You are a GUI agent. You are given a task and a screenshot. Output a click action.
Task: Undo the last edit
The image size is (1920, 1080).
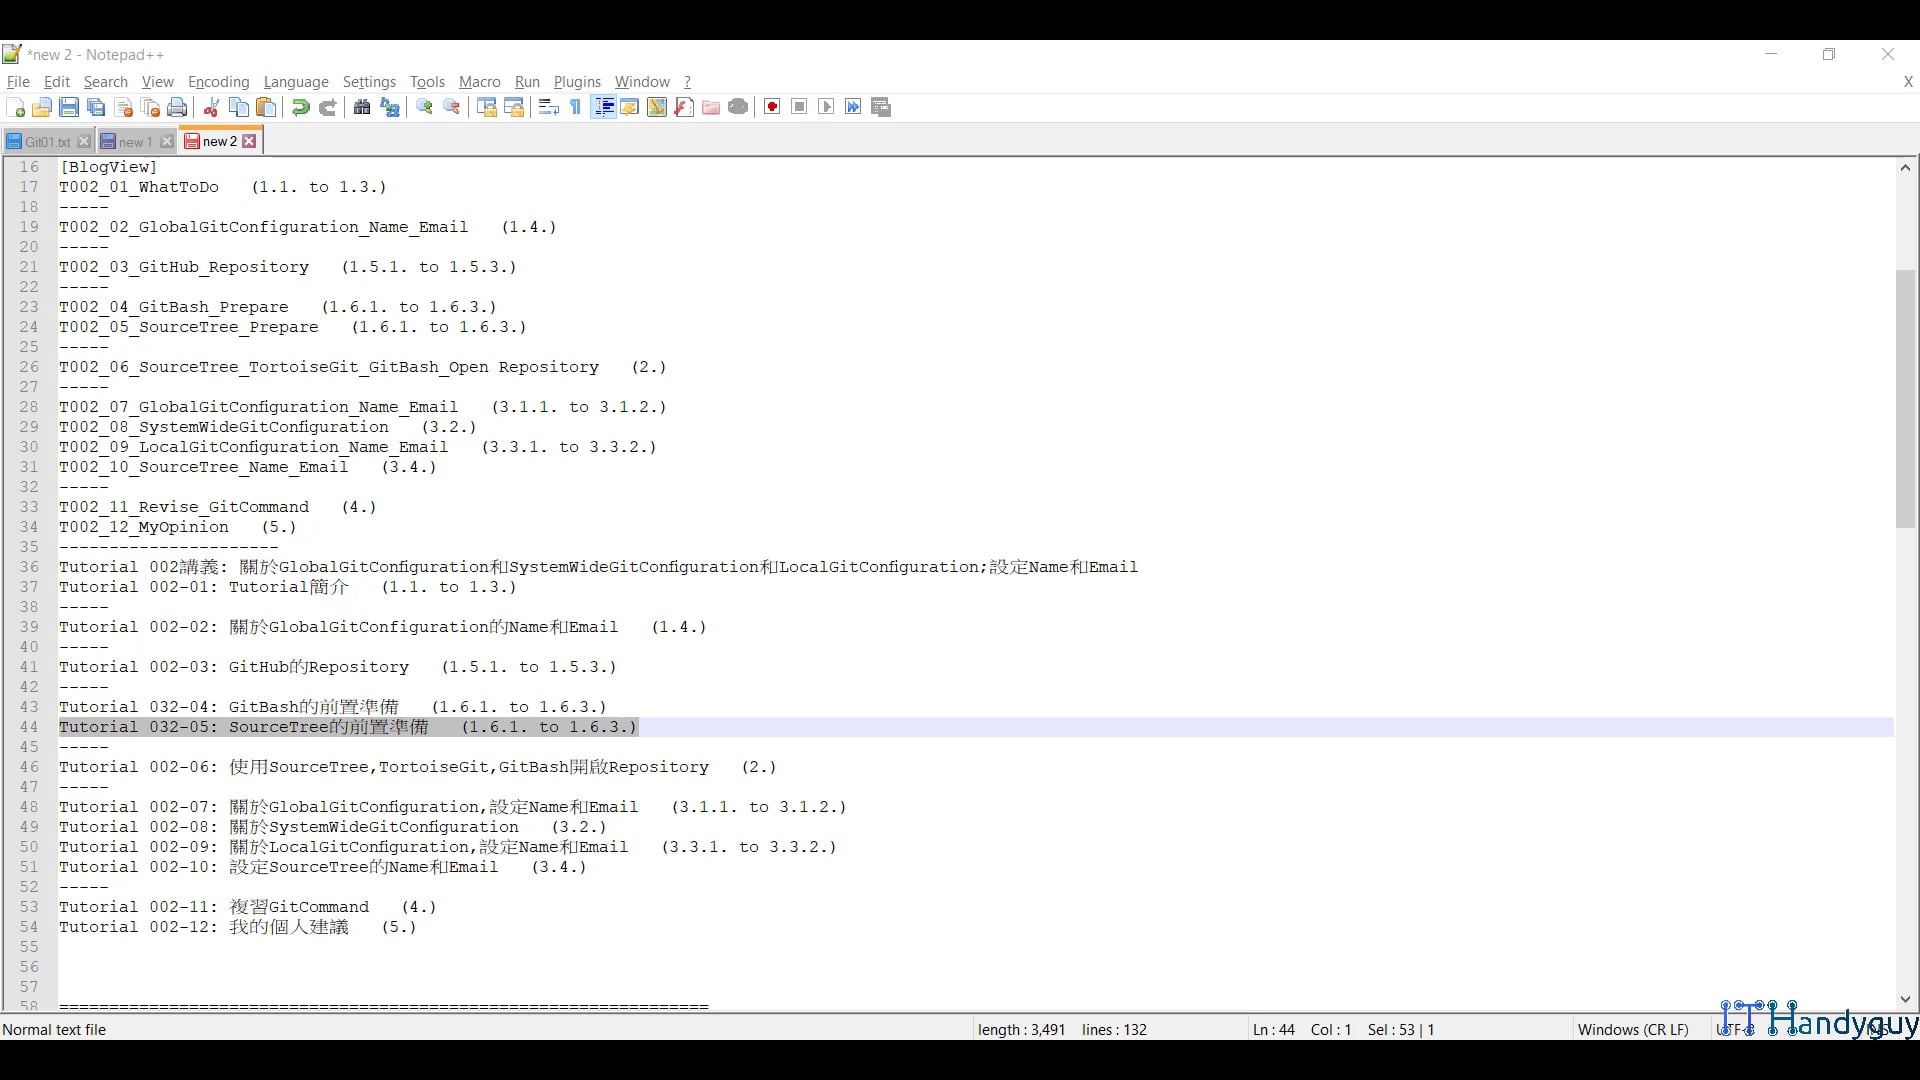300,107
